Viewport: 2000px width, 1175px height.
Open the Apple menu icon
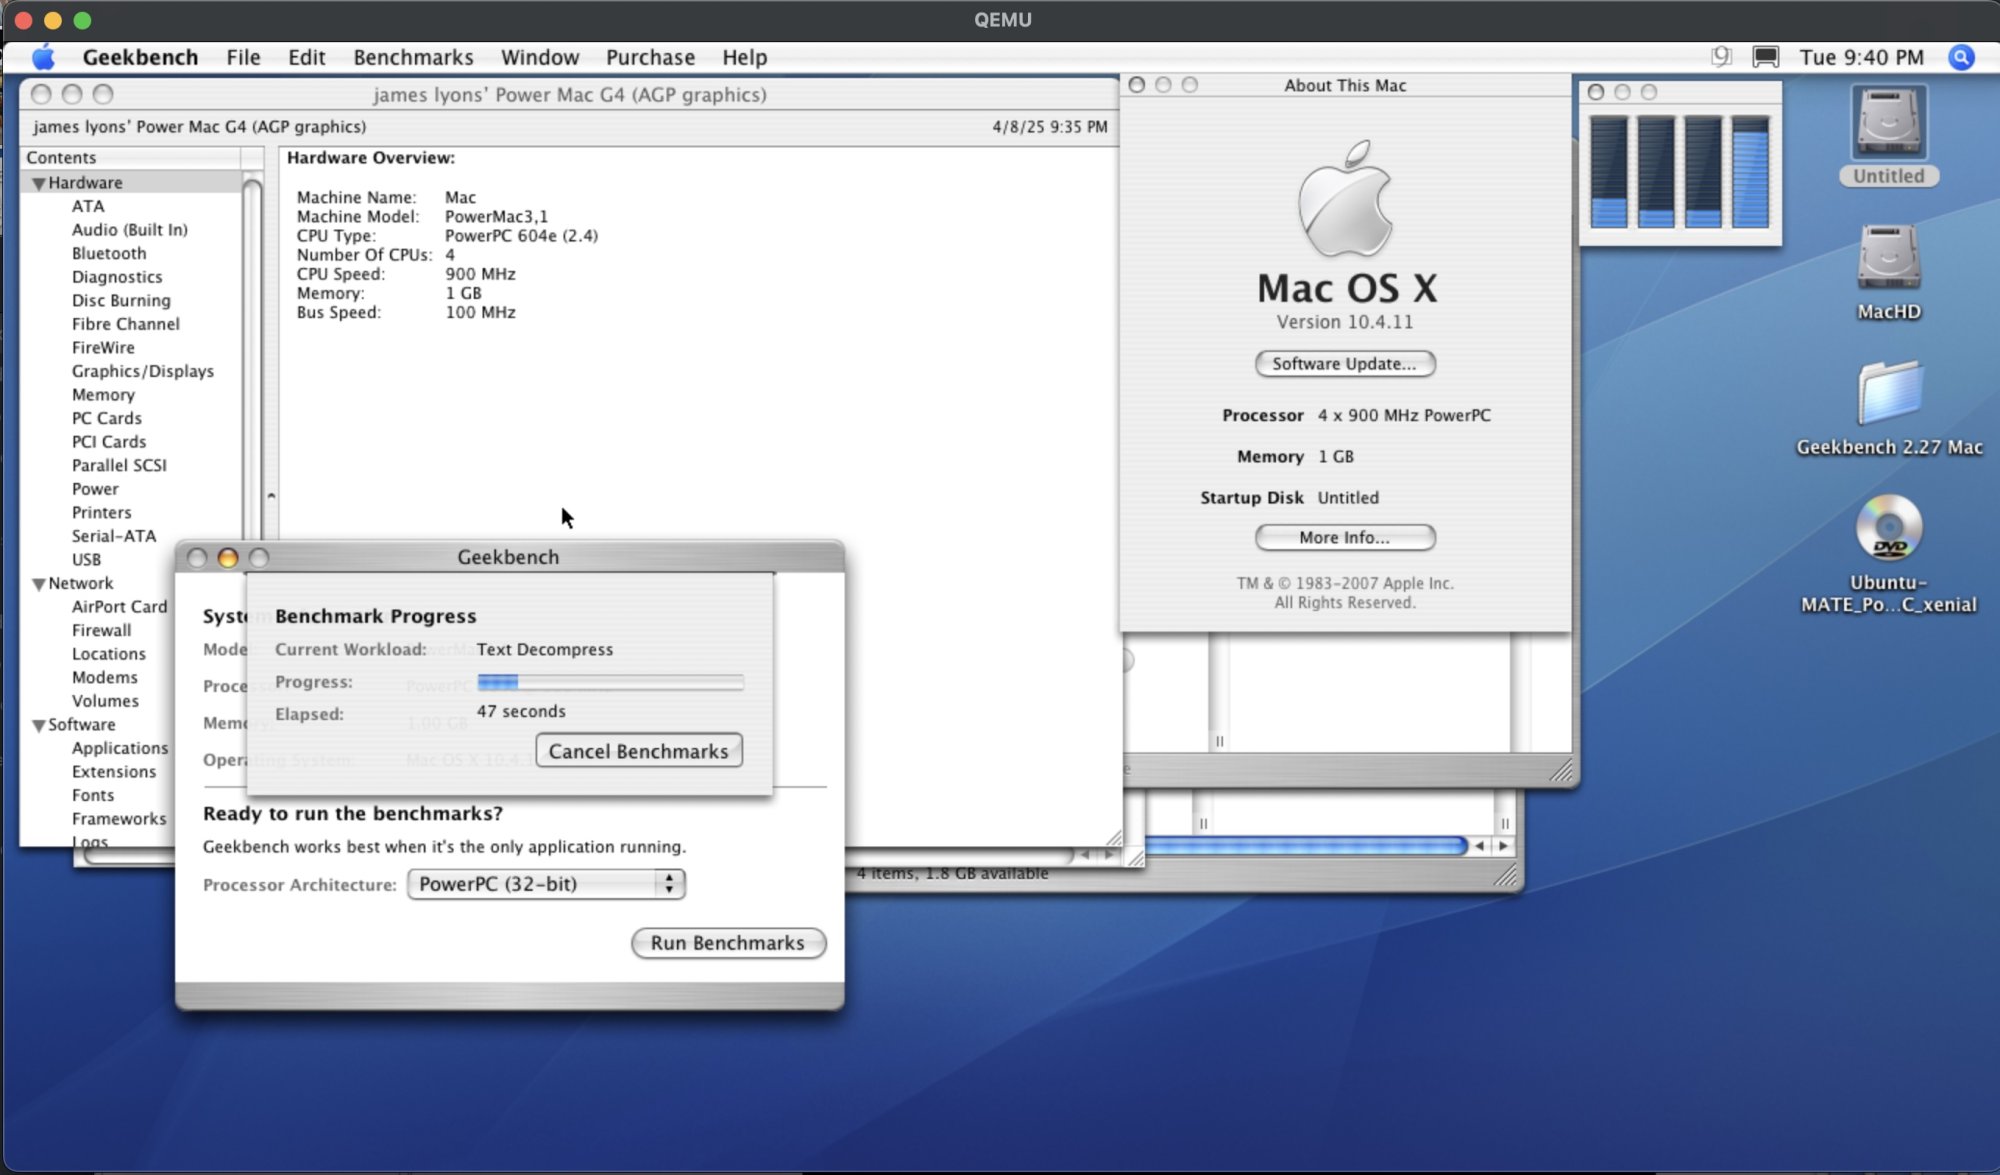pos(43,57)
